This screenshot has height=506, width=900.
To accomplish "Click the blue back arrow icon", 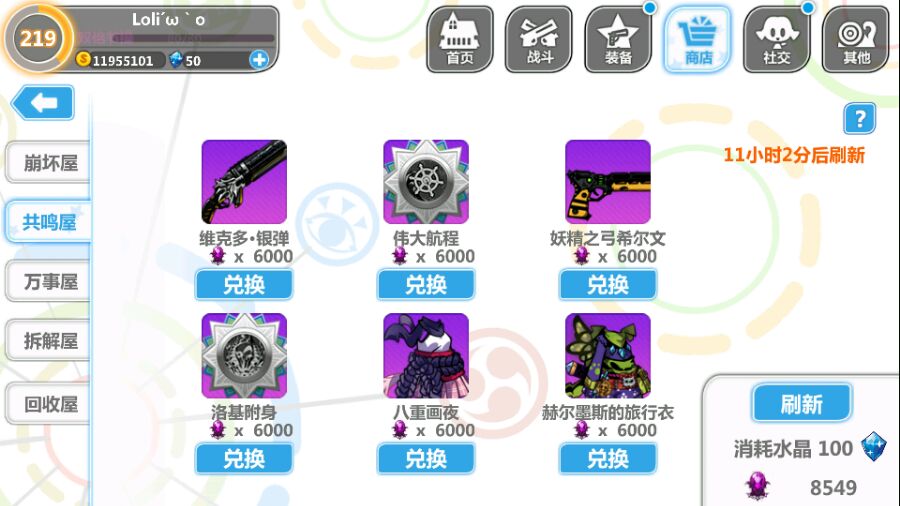I will [x=43, y=103].
